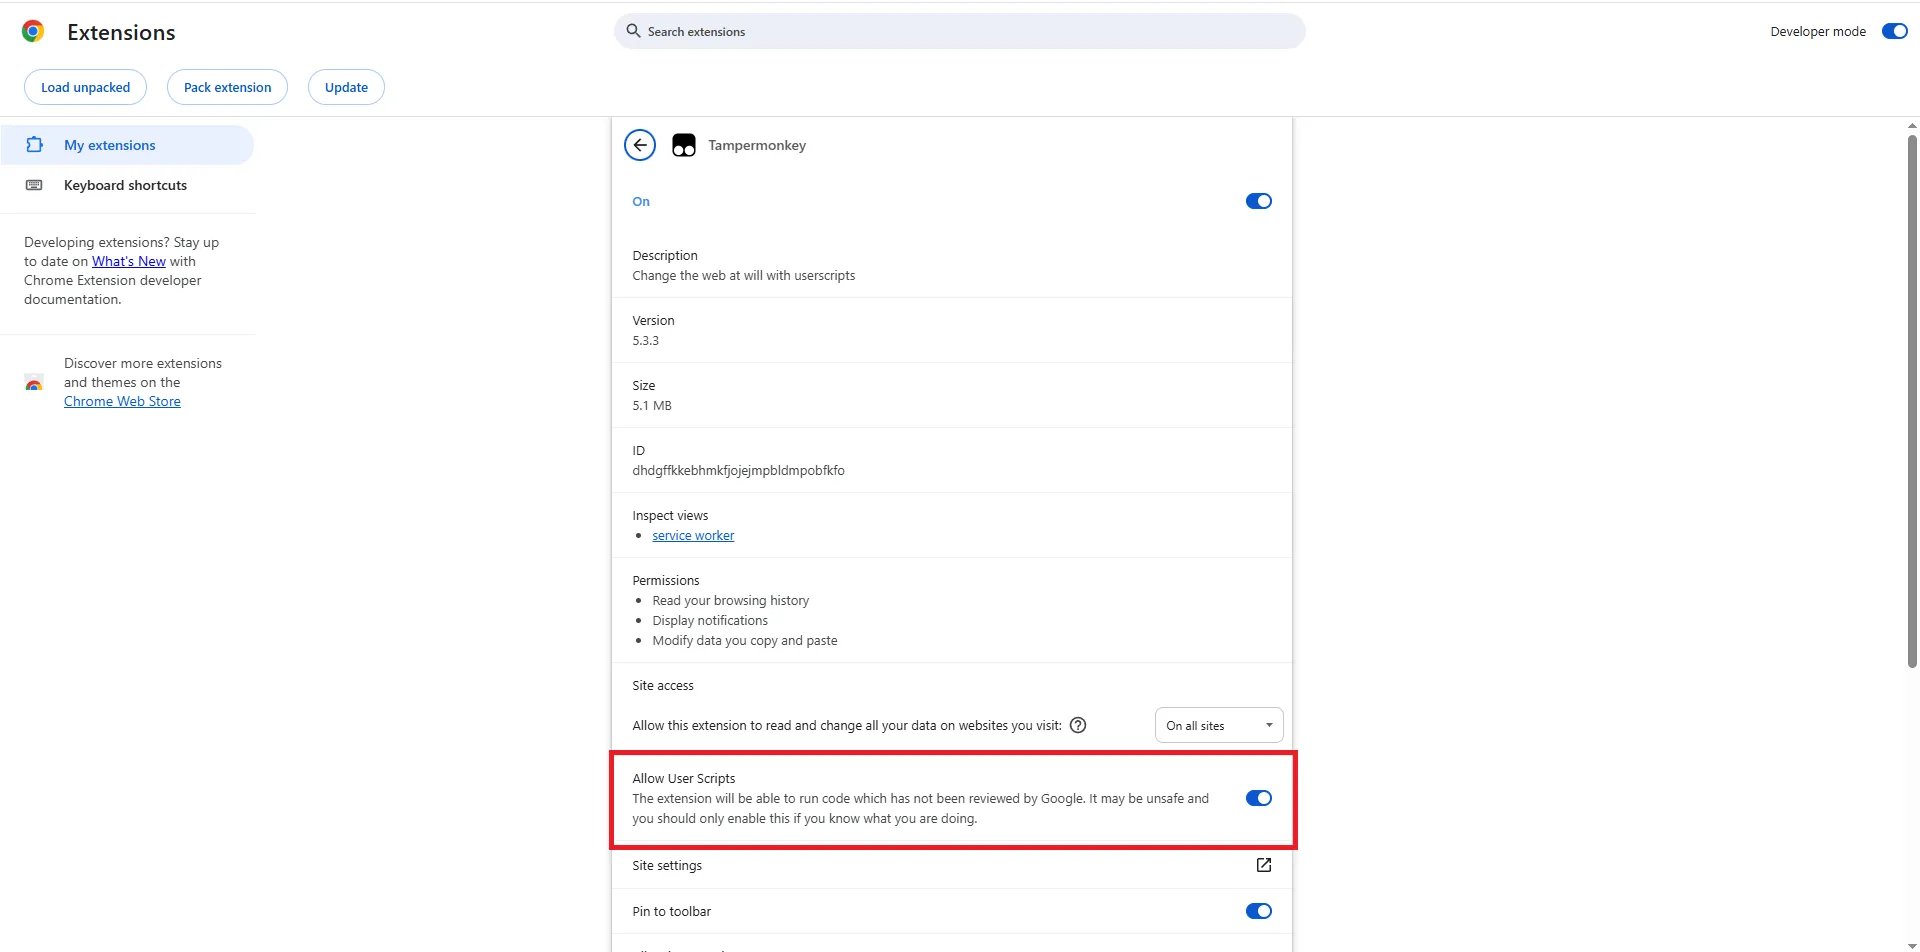Click the Chrome logo beside Extensions title

coord(33,32)
